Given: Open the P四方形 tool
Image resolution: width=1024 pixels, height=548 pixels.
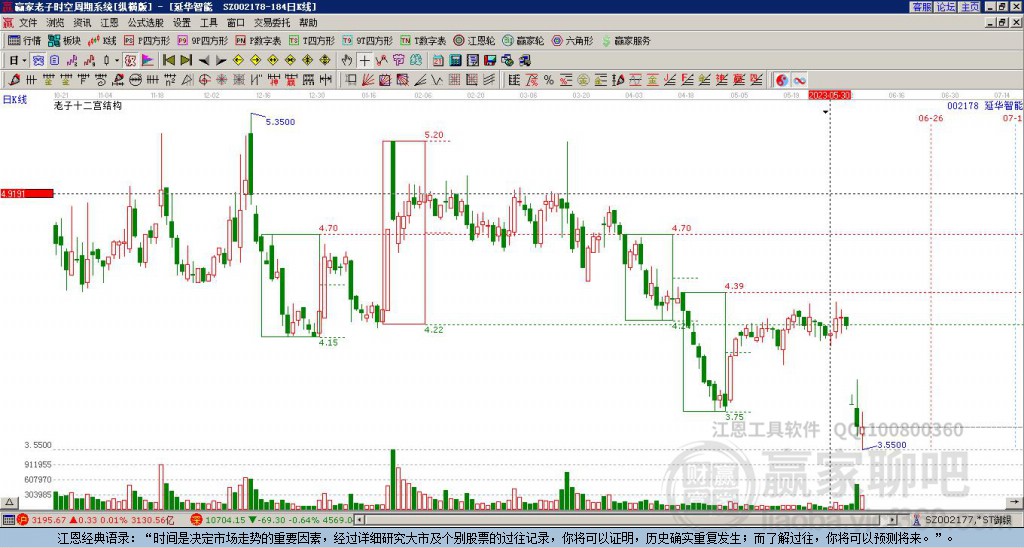Looking at the screenshot, I should tap(147, 40).
